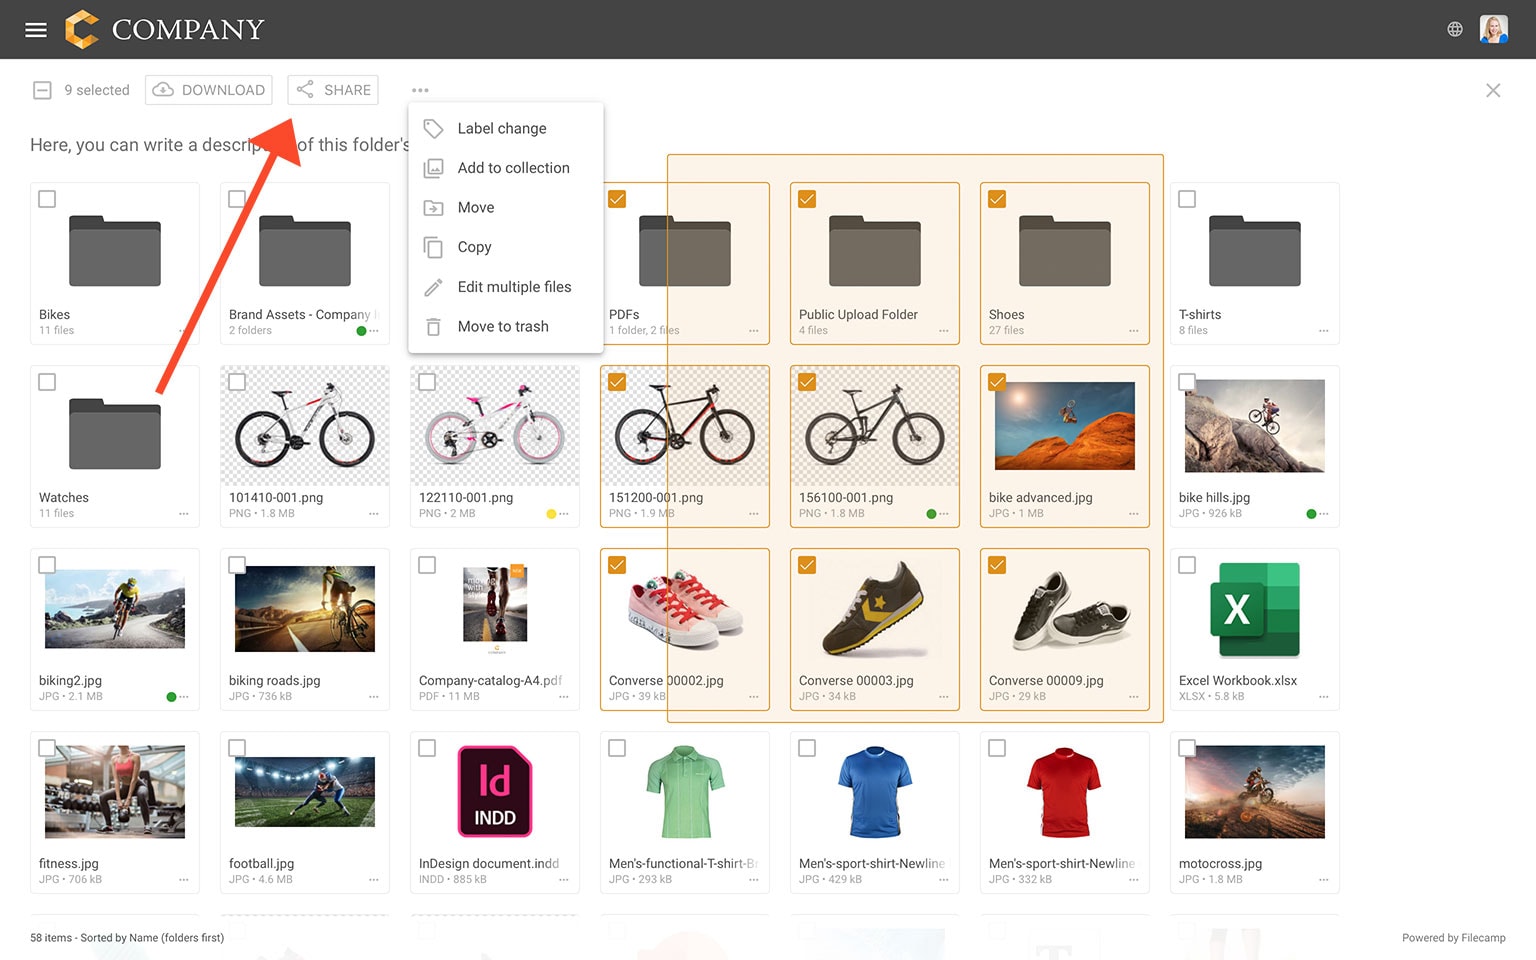Open the three-dot more actions menu in toolbar
The width and height of the screenshot is (1536, 960).
coord(420,90)
